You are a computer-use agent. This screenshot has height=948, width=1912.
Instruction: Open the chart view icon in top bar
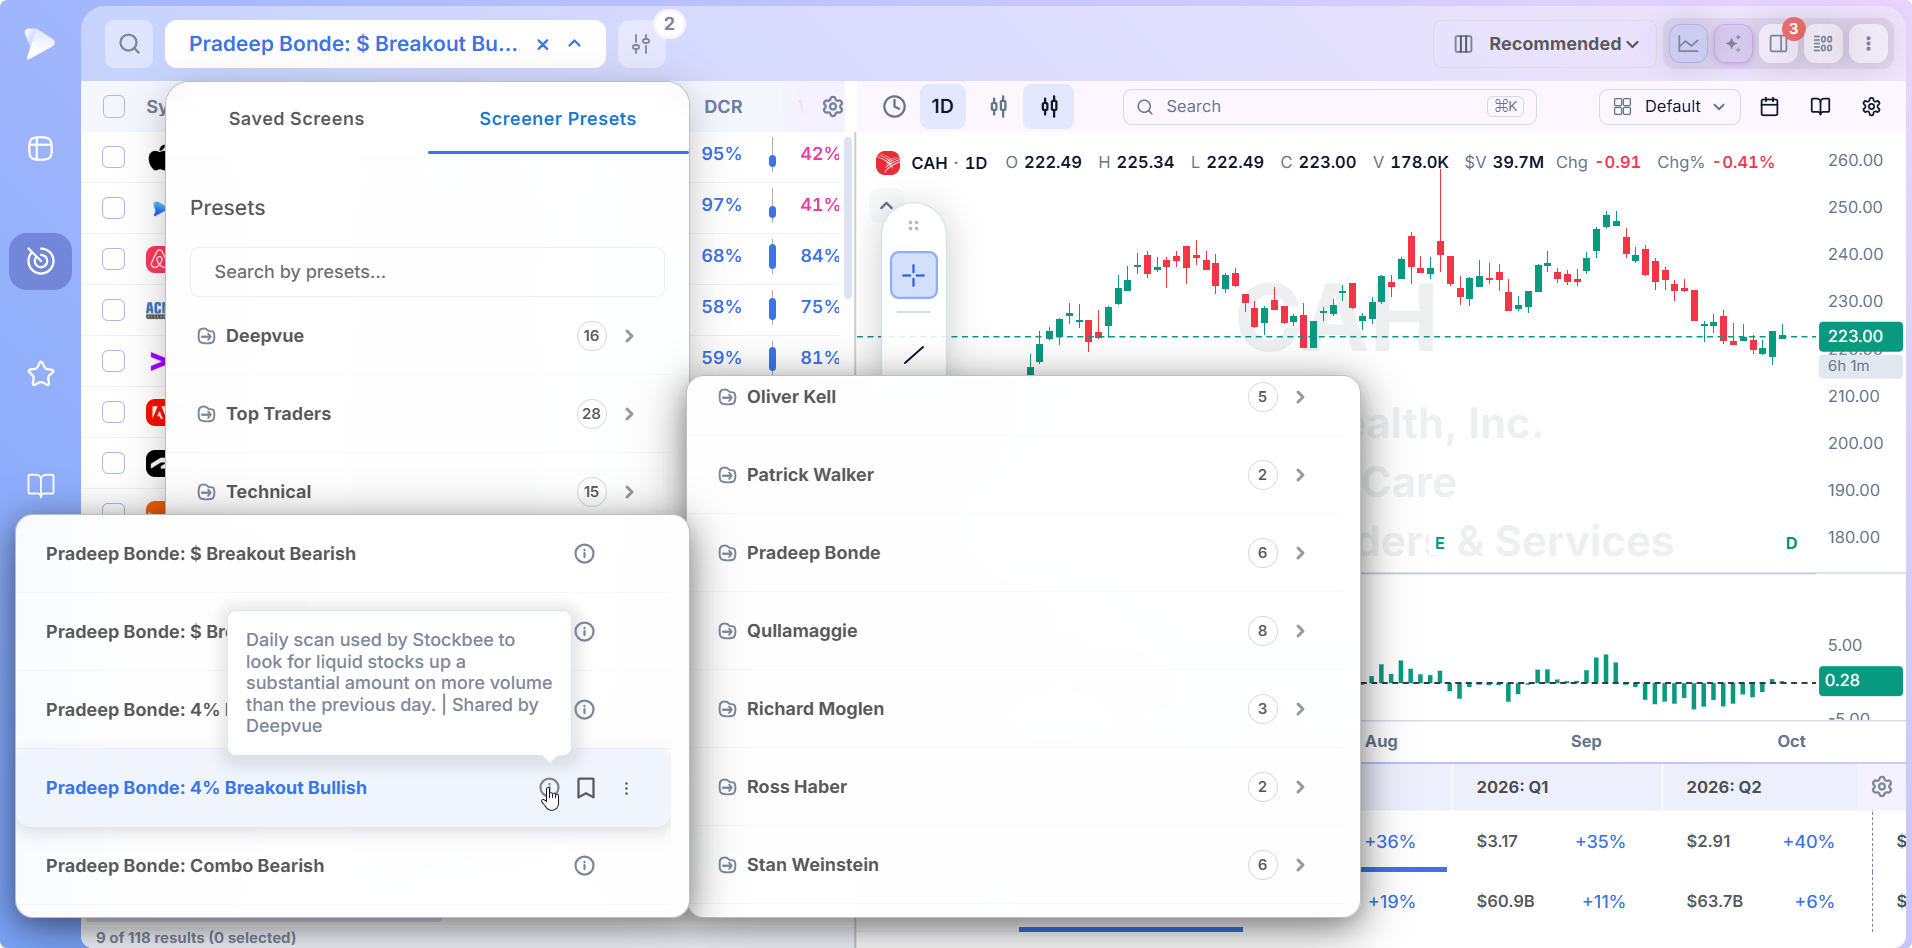click(1688, 44)
